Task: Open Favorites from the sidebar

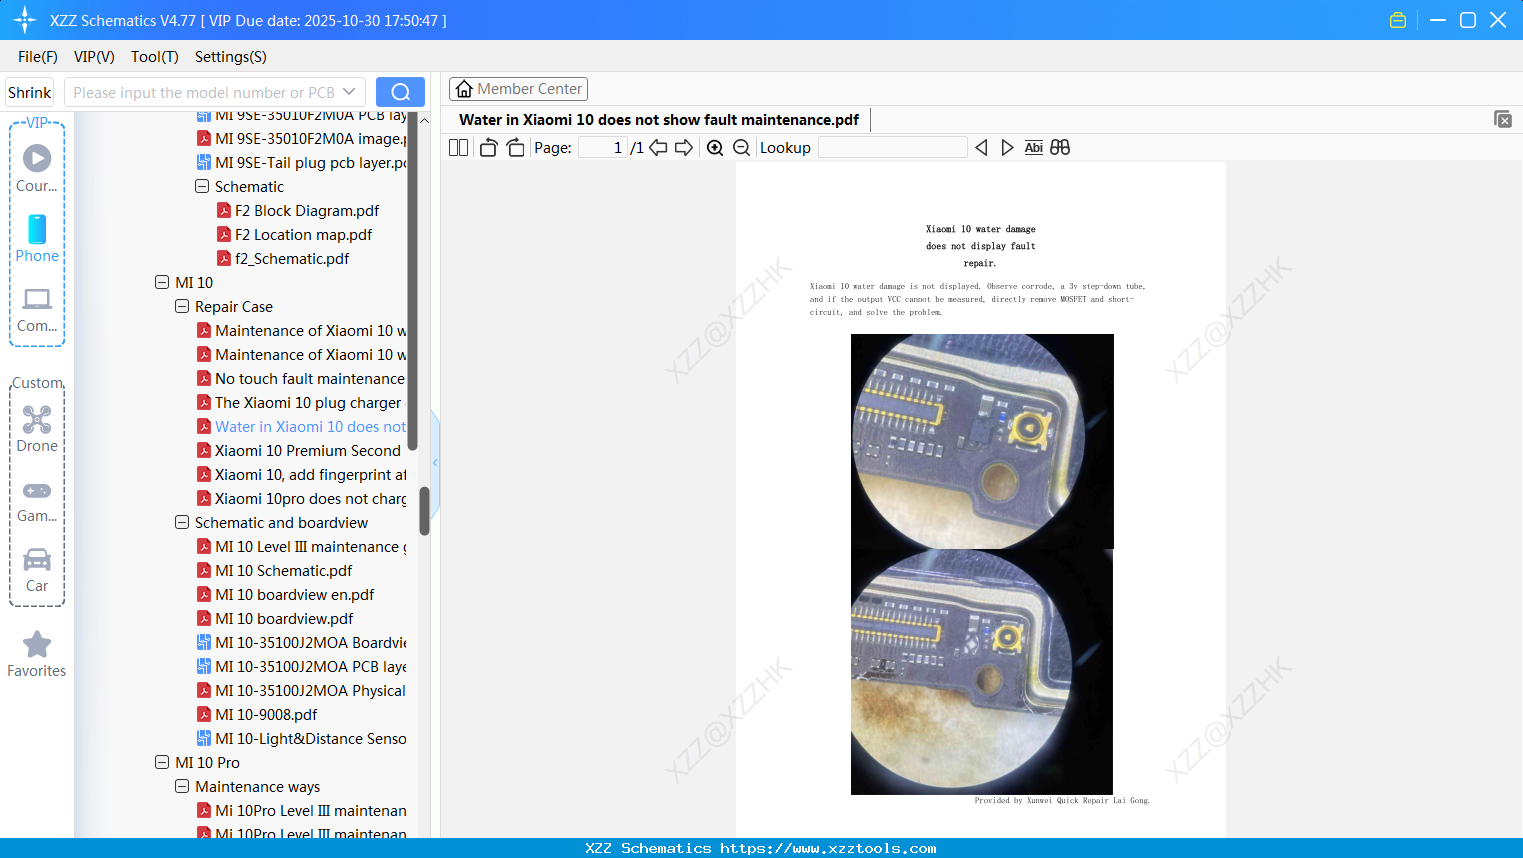Action: (x=37, y=655)
